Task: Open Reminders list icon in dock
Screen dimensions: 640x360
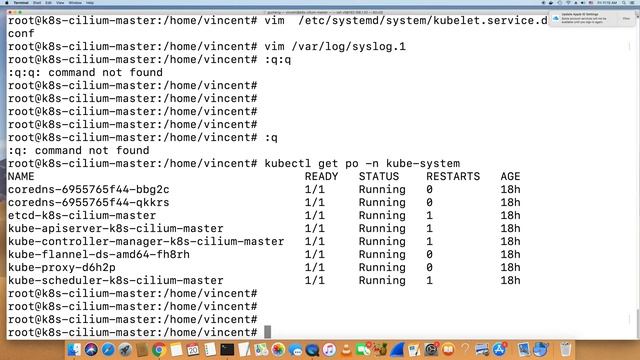Action: click(x=210, y=349)
